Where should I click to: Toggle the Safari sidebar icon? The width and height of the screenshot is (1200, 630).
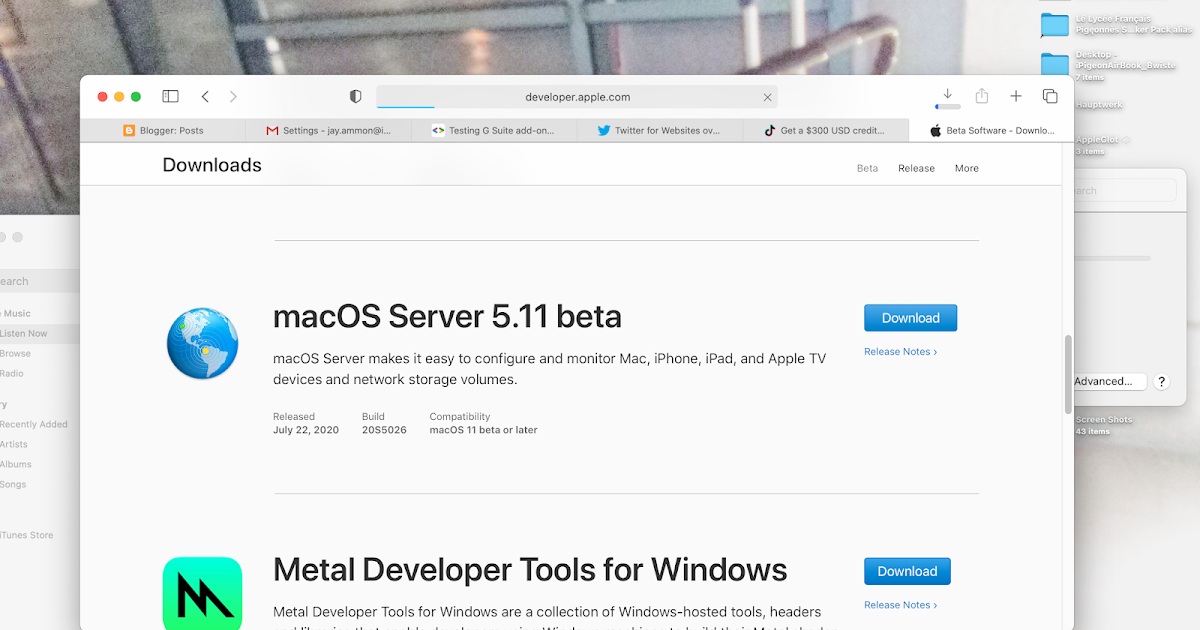click(x=171, y=97)
